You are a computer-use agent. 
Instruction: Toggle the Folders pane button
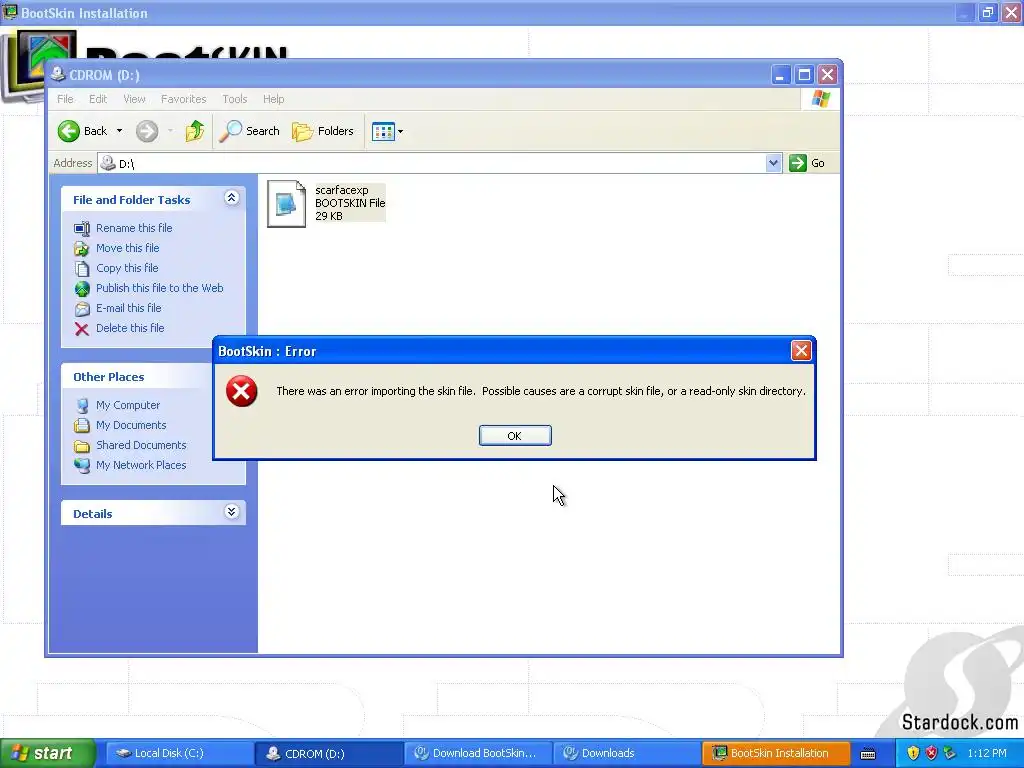click(x=323, y=131)
